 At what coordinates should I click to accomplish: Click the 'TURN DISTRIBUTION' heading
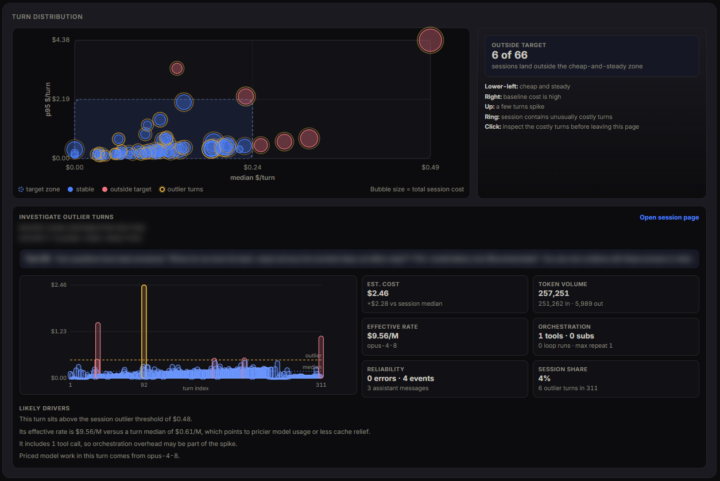[x=47, y=17]
